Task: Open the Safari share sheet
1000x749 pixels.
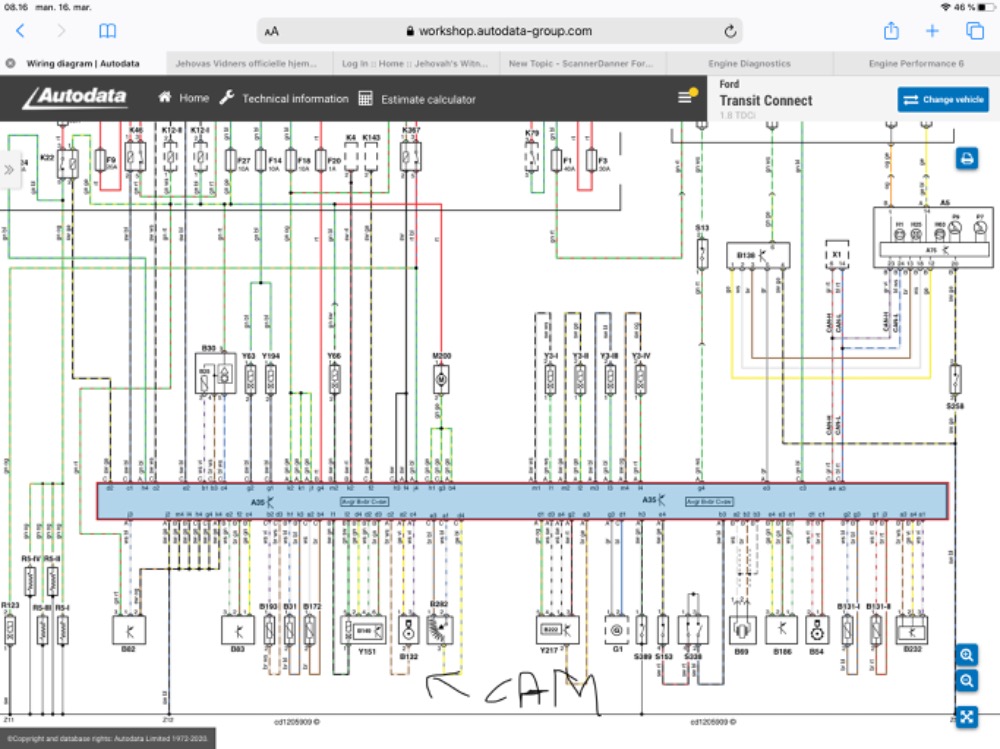Action: (x=891, y=30)
